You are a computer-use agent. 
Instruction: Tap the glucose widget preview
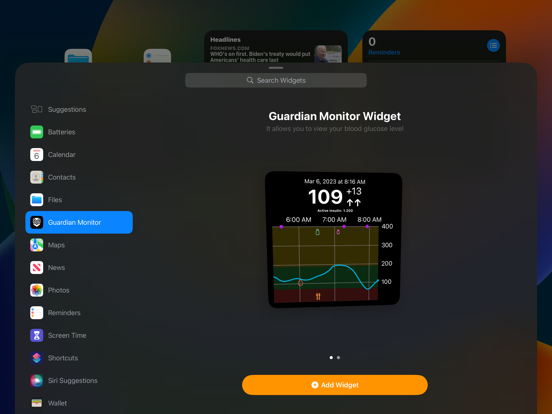(333, 239)
